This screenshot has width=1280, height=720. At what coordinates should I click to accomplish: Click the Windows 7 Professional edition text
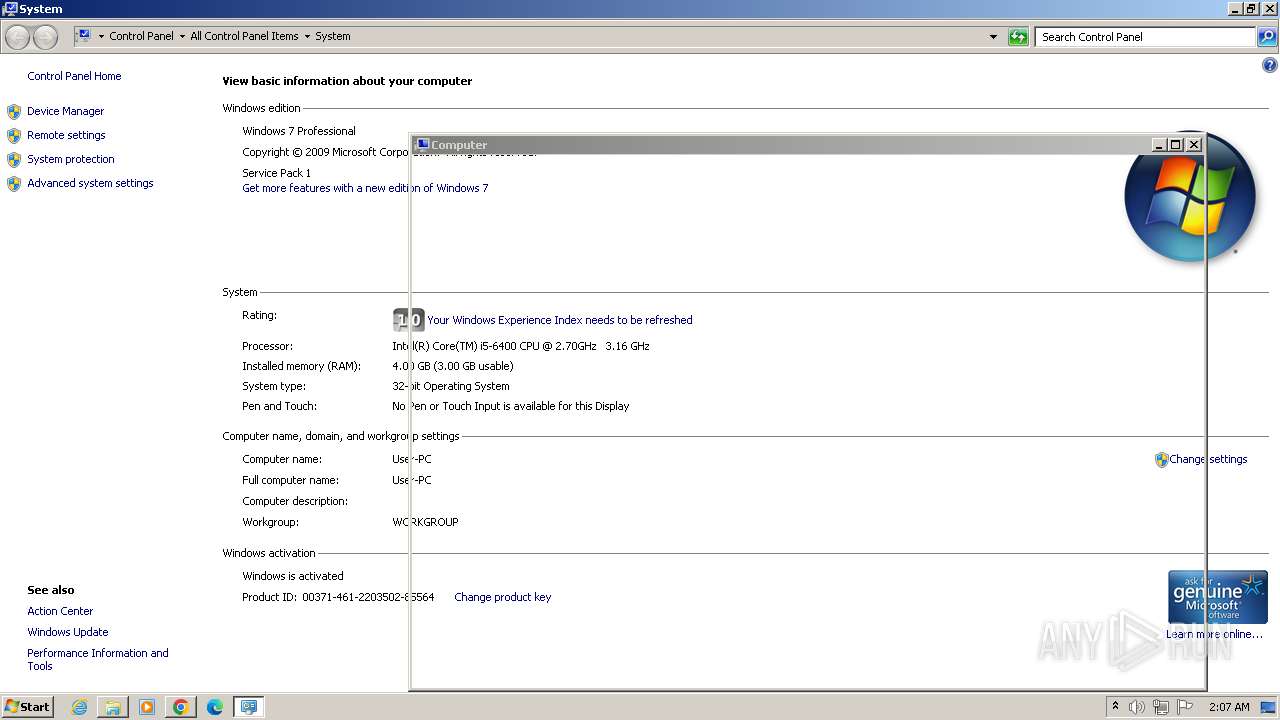(x=299, y=131)
